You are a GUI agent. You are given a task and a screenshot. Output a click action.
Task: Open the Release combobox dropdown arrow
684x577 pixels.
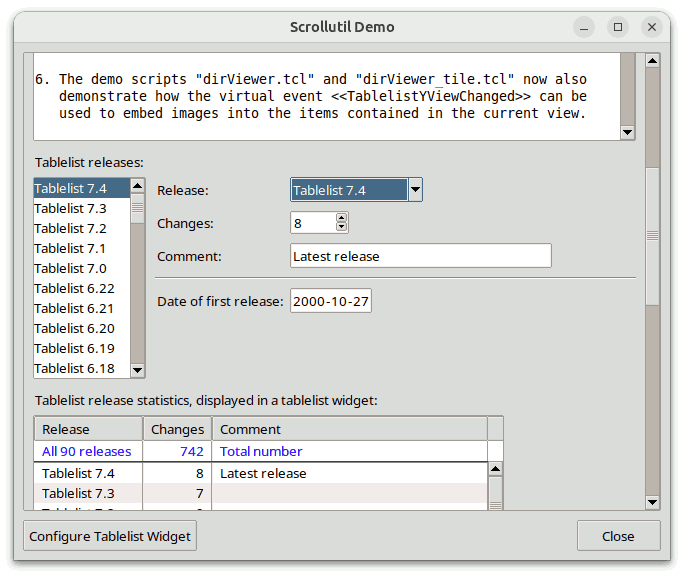click(x=415, y=190)
